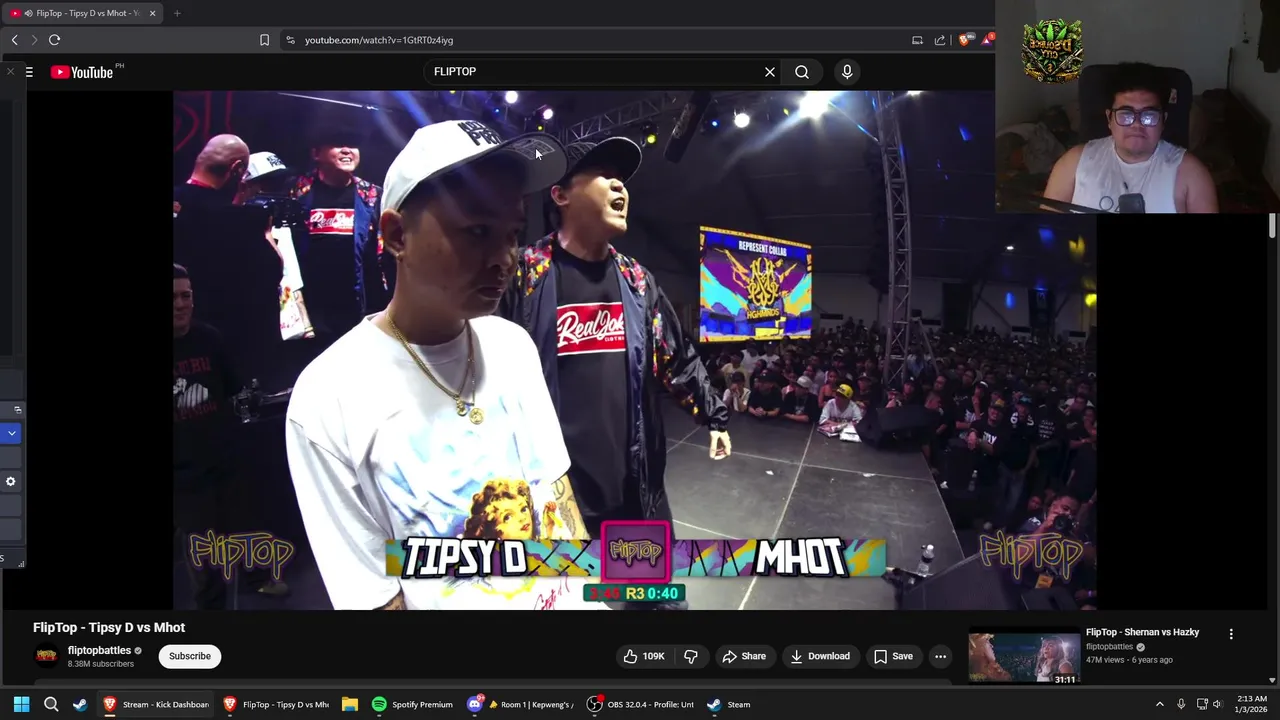Viewport: 1280px width, 720px height.
Task: Open Brave Shields lion icon
Action: click(964, 40)
